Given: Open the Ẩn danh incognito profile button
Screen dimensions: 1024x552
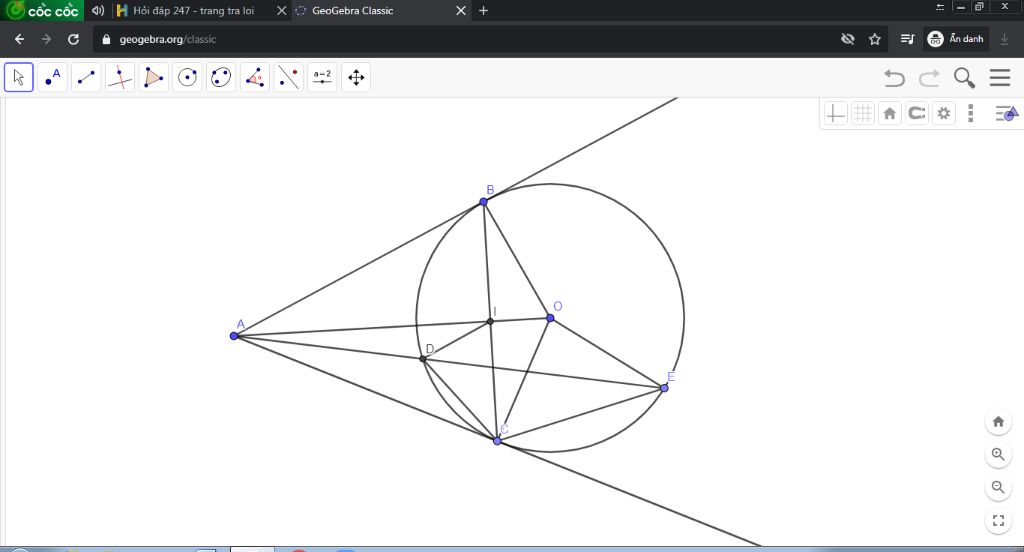Looking at the screenshot, I should point(956,39).
